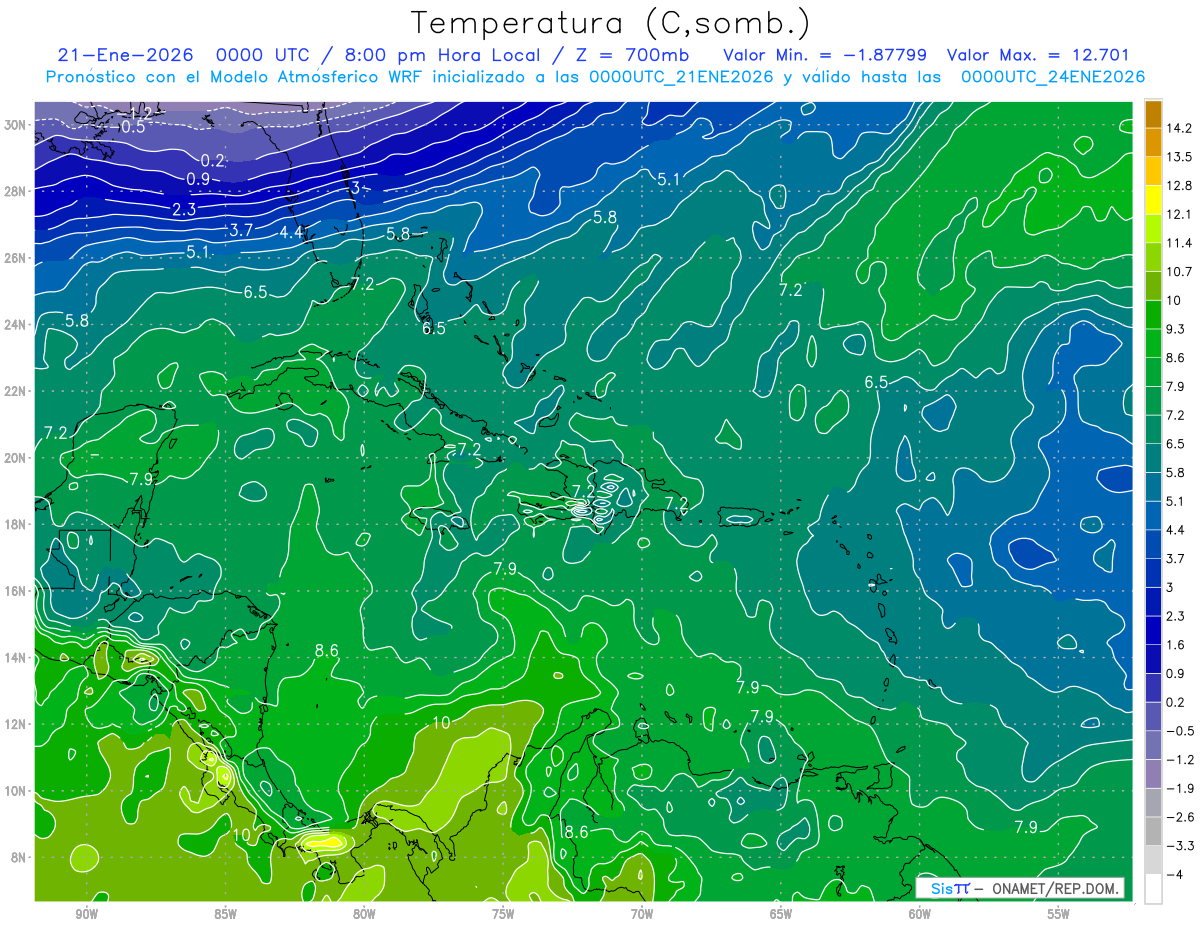Image resolution: width=1200 pixels, height=927 pixels.
Task: Pick the white swatch below -4
Action: (x=1153, y=889)
